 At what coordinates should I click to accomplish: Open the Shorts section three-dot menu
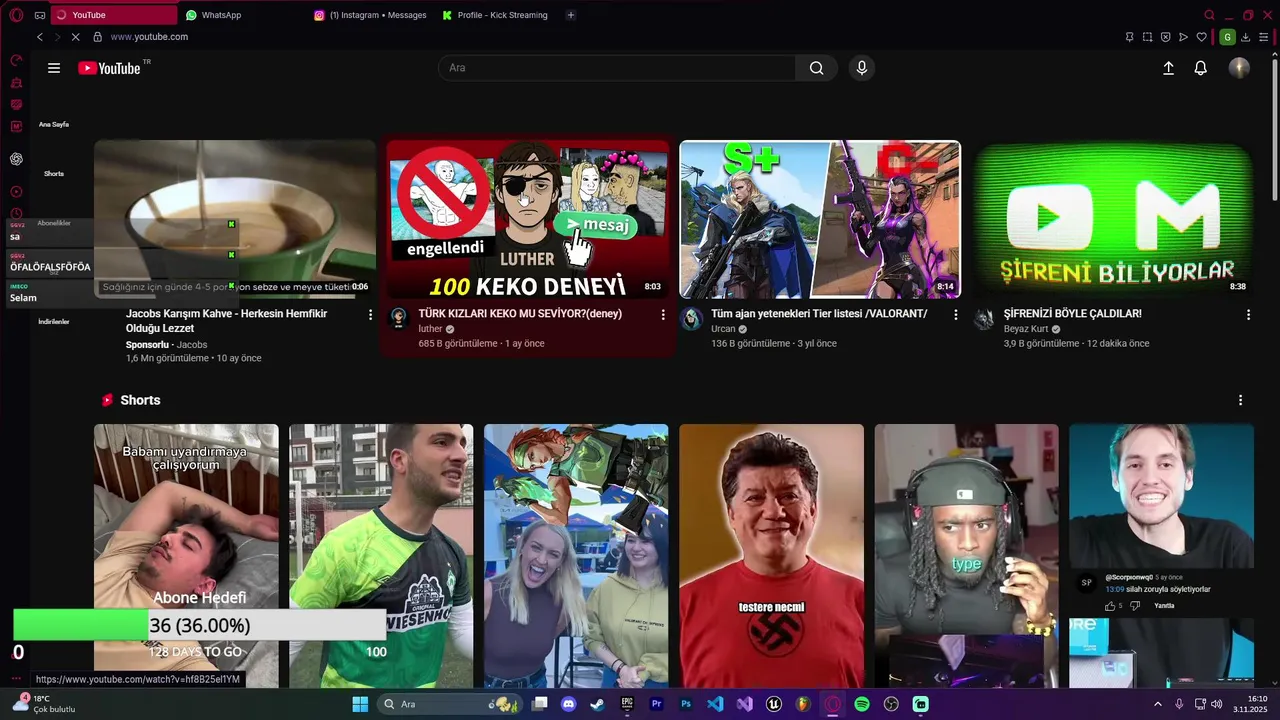1240,400
